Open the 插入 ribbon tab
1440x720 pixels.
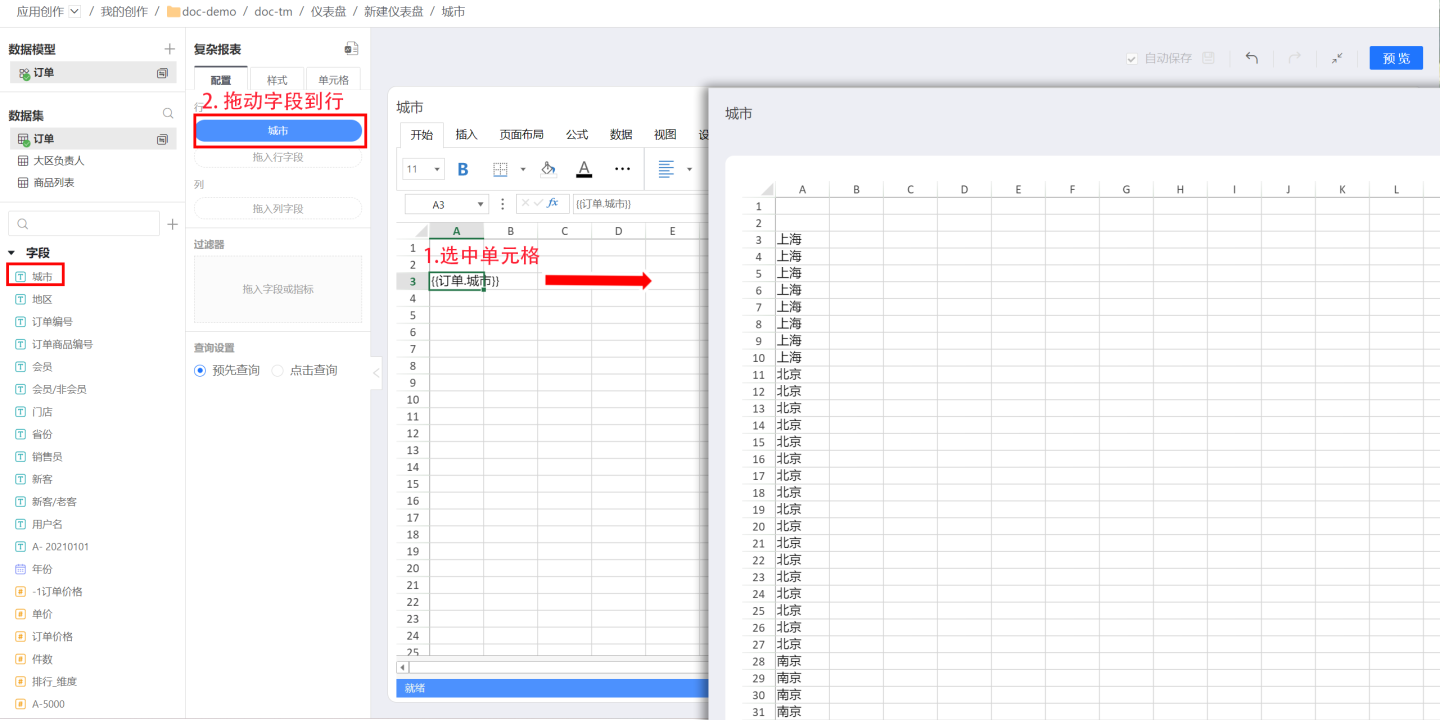pos(467,135)
